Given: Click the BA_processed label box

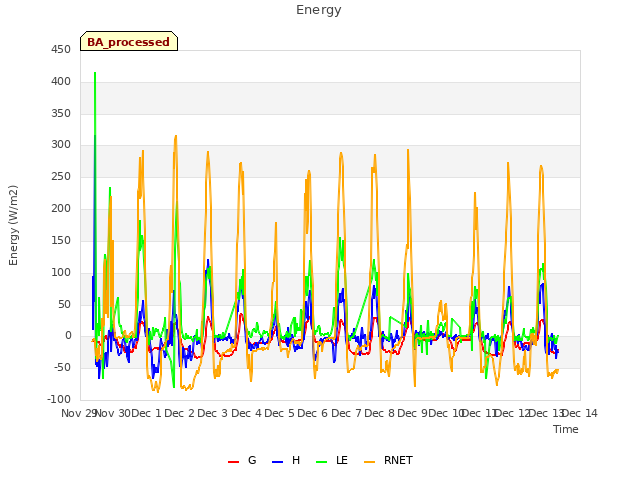Looking at the screenshot, I should click(x=129, y=41).
